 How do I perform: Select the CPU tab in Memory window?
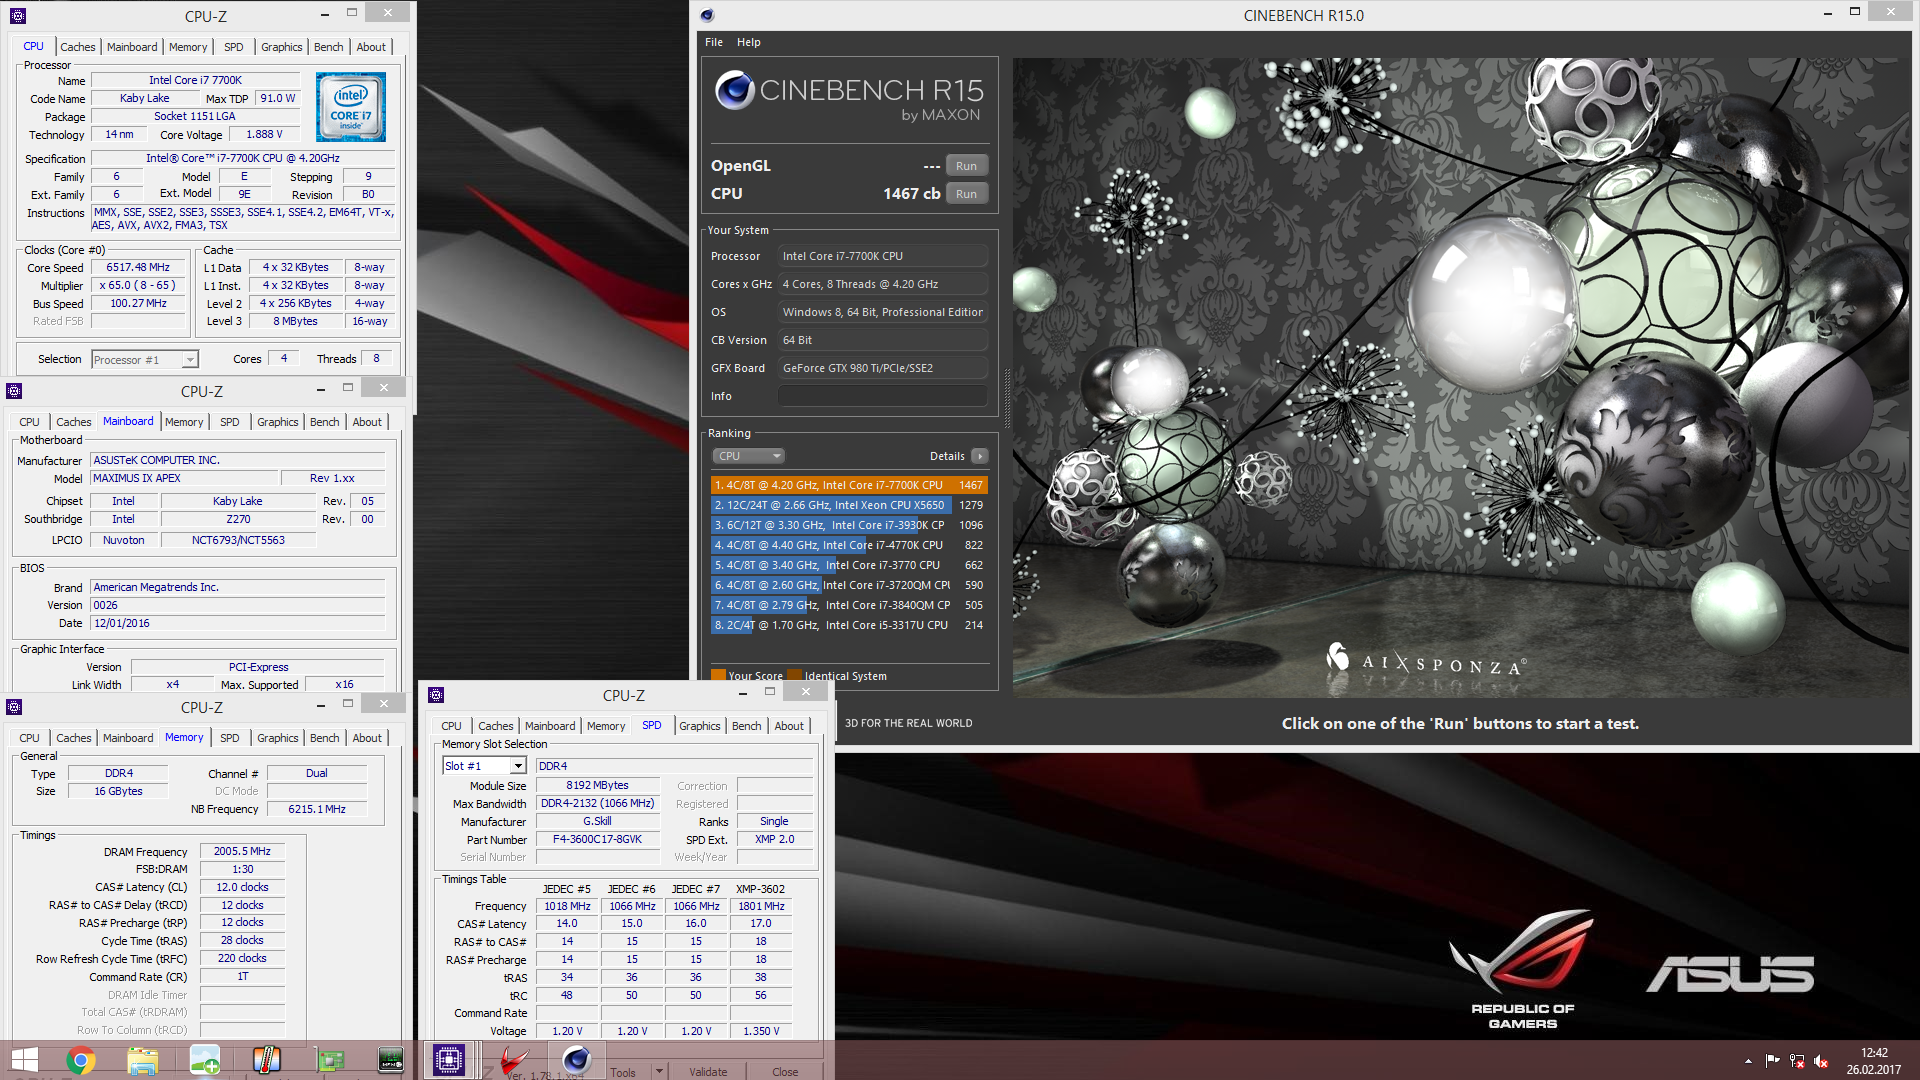(x=29, y=738)
